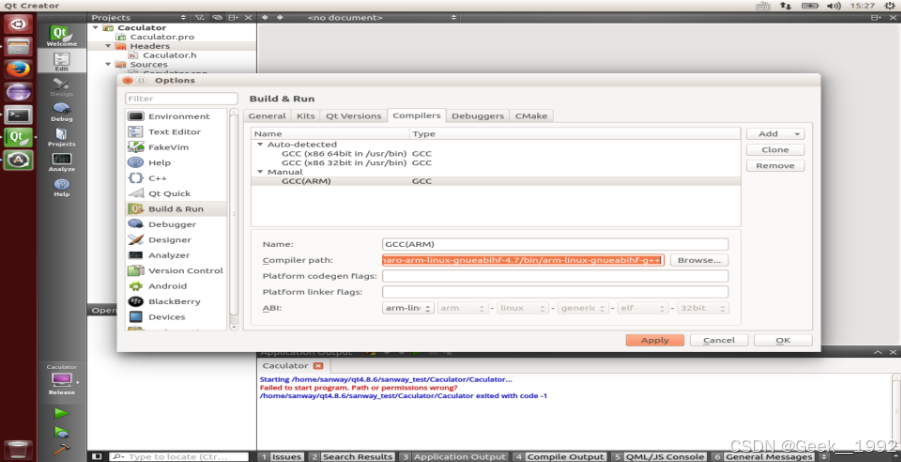Open the system gear menu in top panel
This screenshot has height=462, width=901.
890,6
